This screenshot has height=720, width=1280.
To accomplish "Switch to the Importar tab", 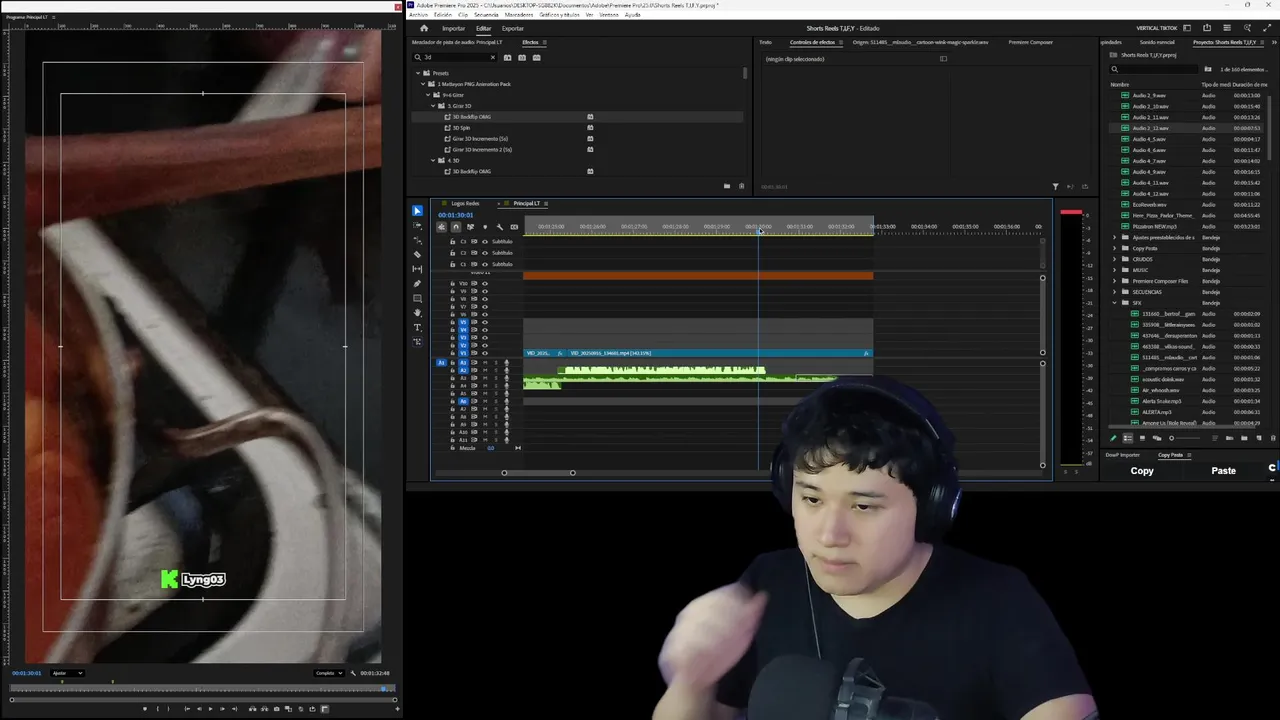I will pyautogui.click(x=453, y=28).
